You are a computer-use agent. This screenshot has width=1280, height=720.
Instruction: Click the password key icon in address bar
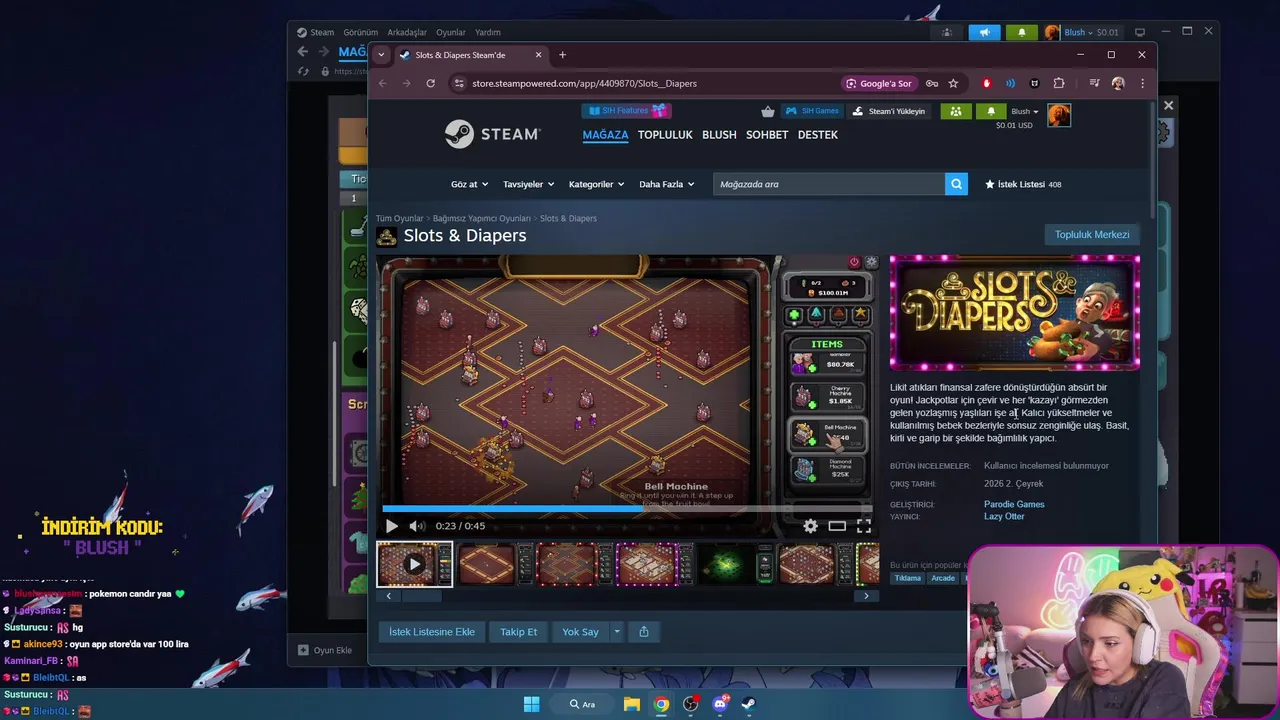pyautogui.click(x=931, y=83)
